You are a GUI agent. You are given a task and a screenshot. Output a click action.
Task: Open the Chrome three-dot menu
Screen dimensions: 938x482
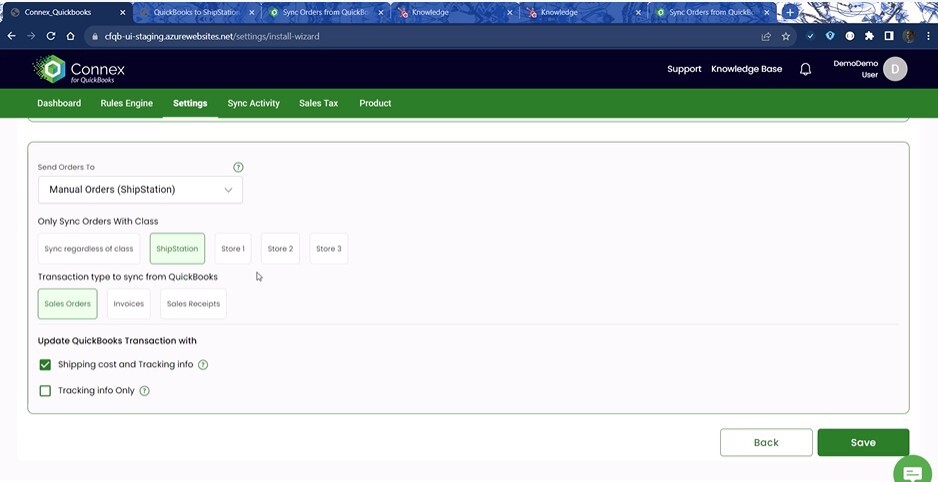(926, 36)
